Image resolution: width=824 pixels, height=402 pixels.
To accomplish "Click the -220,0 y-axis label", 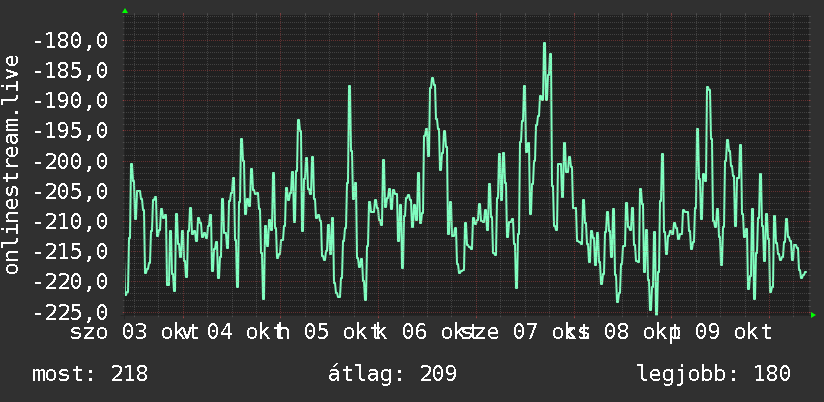I will pyautogui.click(x=70, y=282).
